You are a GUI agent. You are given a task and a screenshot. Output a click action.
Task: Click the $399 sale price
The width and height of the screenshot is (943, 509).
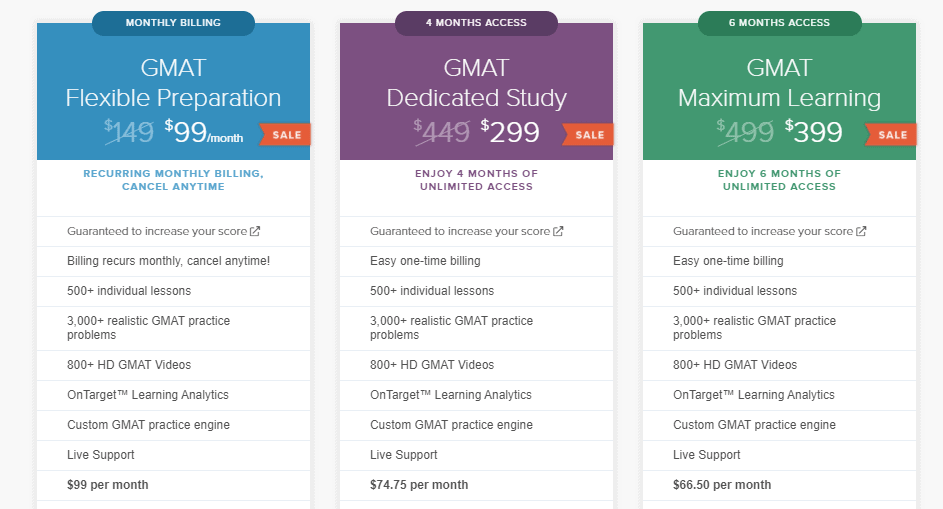click(813, 132)
